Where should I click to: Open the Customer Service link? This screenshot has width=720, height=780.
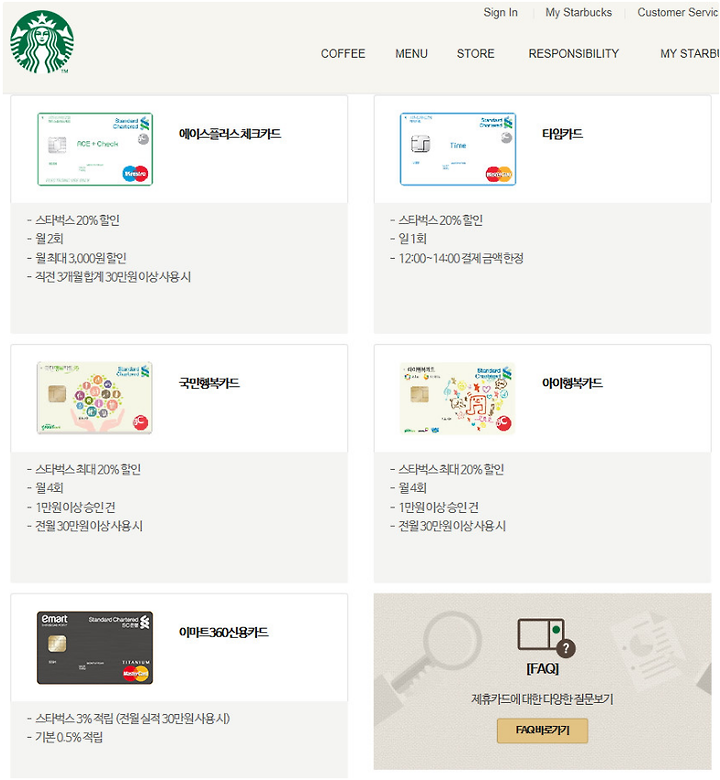[x=678, y=12]
